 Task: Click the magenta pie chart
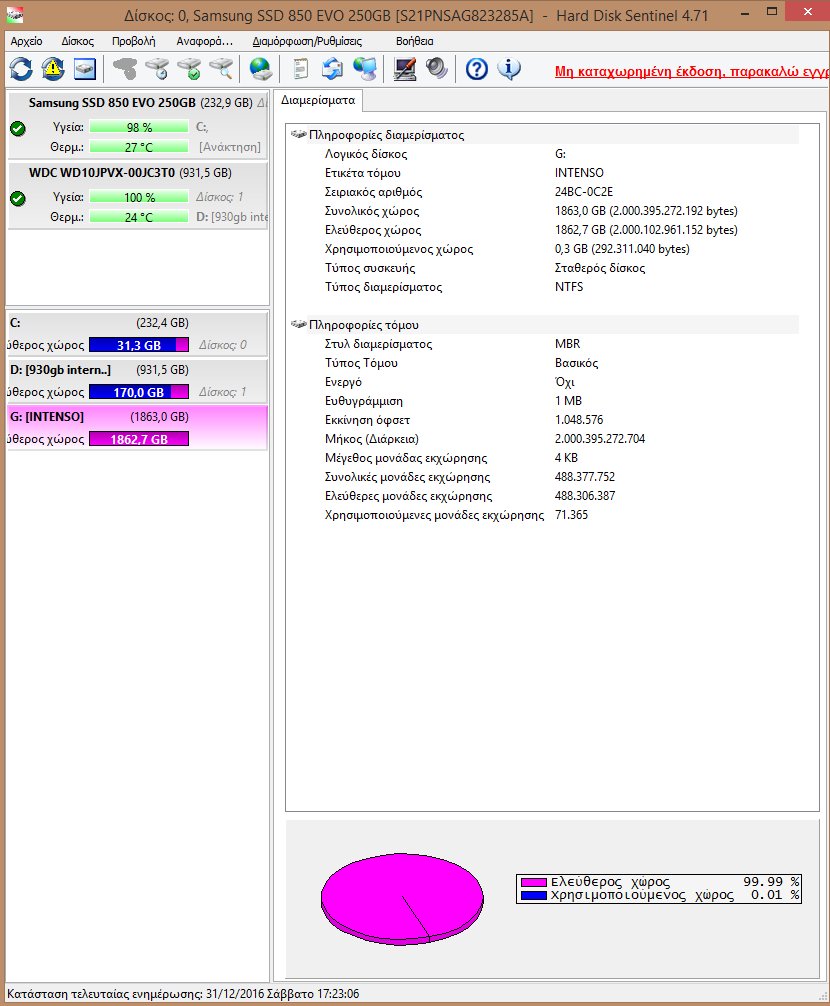[402, 899]
